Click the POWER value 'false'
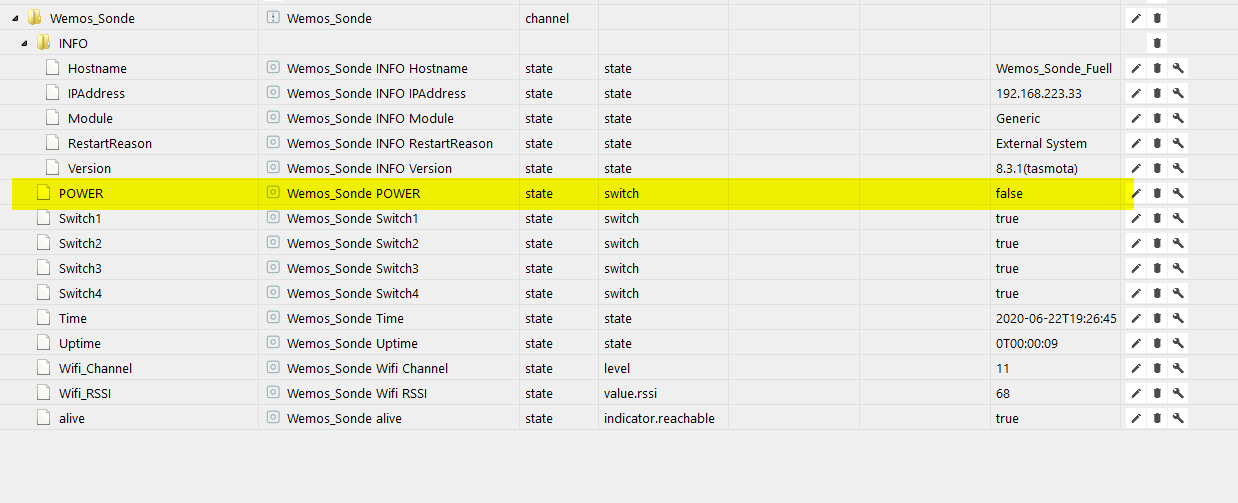This screenshot has height=503, width=1238. [1009, 193]
